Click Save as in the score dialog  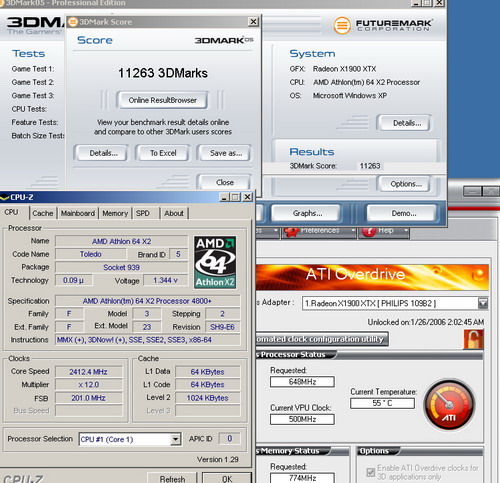(x=224, y=153)
